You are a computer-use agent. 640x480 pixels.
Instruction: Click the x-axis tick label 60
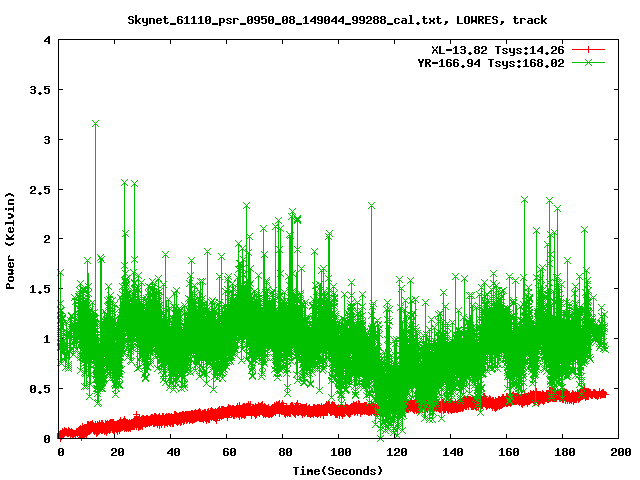click(227, 452)
